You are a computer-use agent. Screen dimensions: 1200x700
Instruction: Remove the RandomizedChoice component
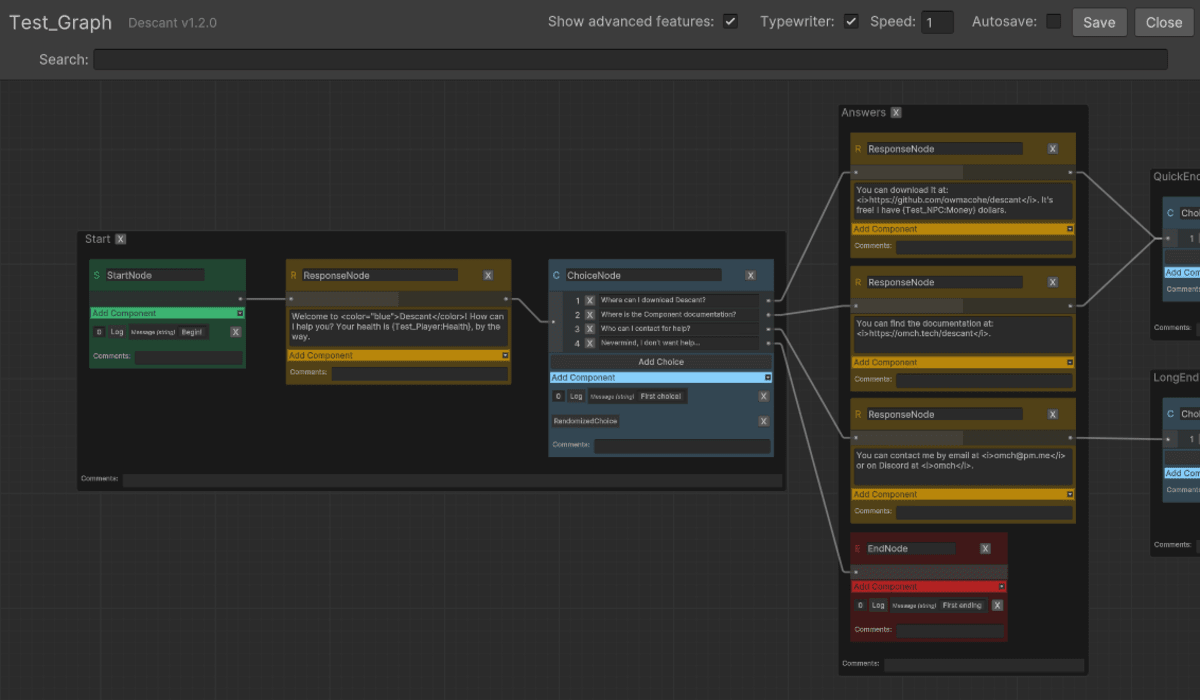tap(764, 421)
